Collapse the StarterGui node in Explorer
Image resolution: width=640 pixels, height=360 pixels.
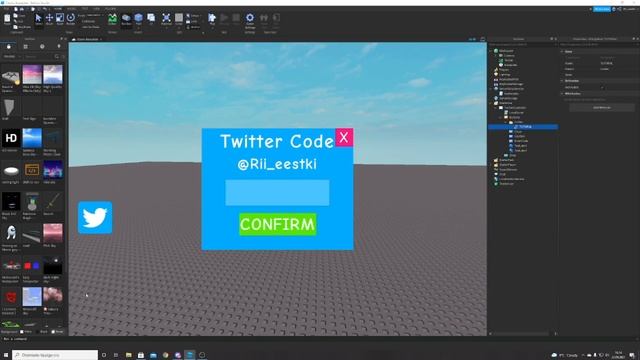tap(491, 103)
